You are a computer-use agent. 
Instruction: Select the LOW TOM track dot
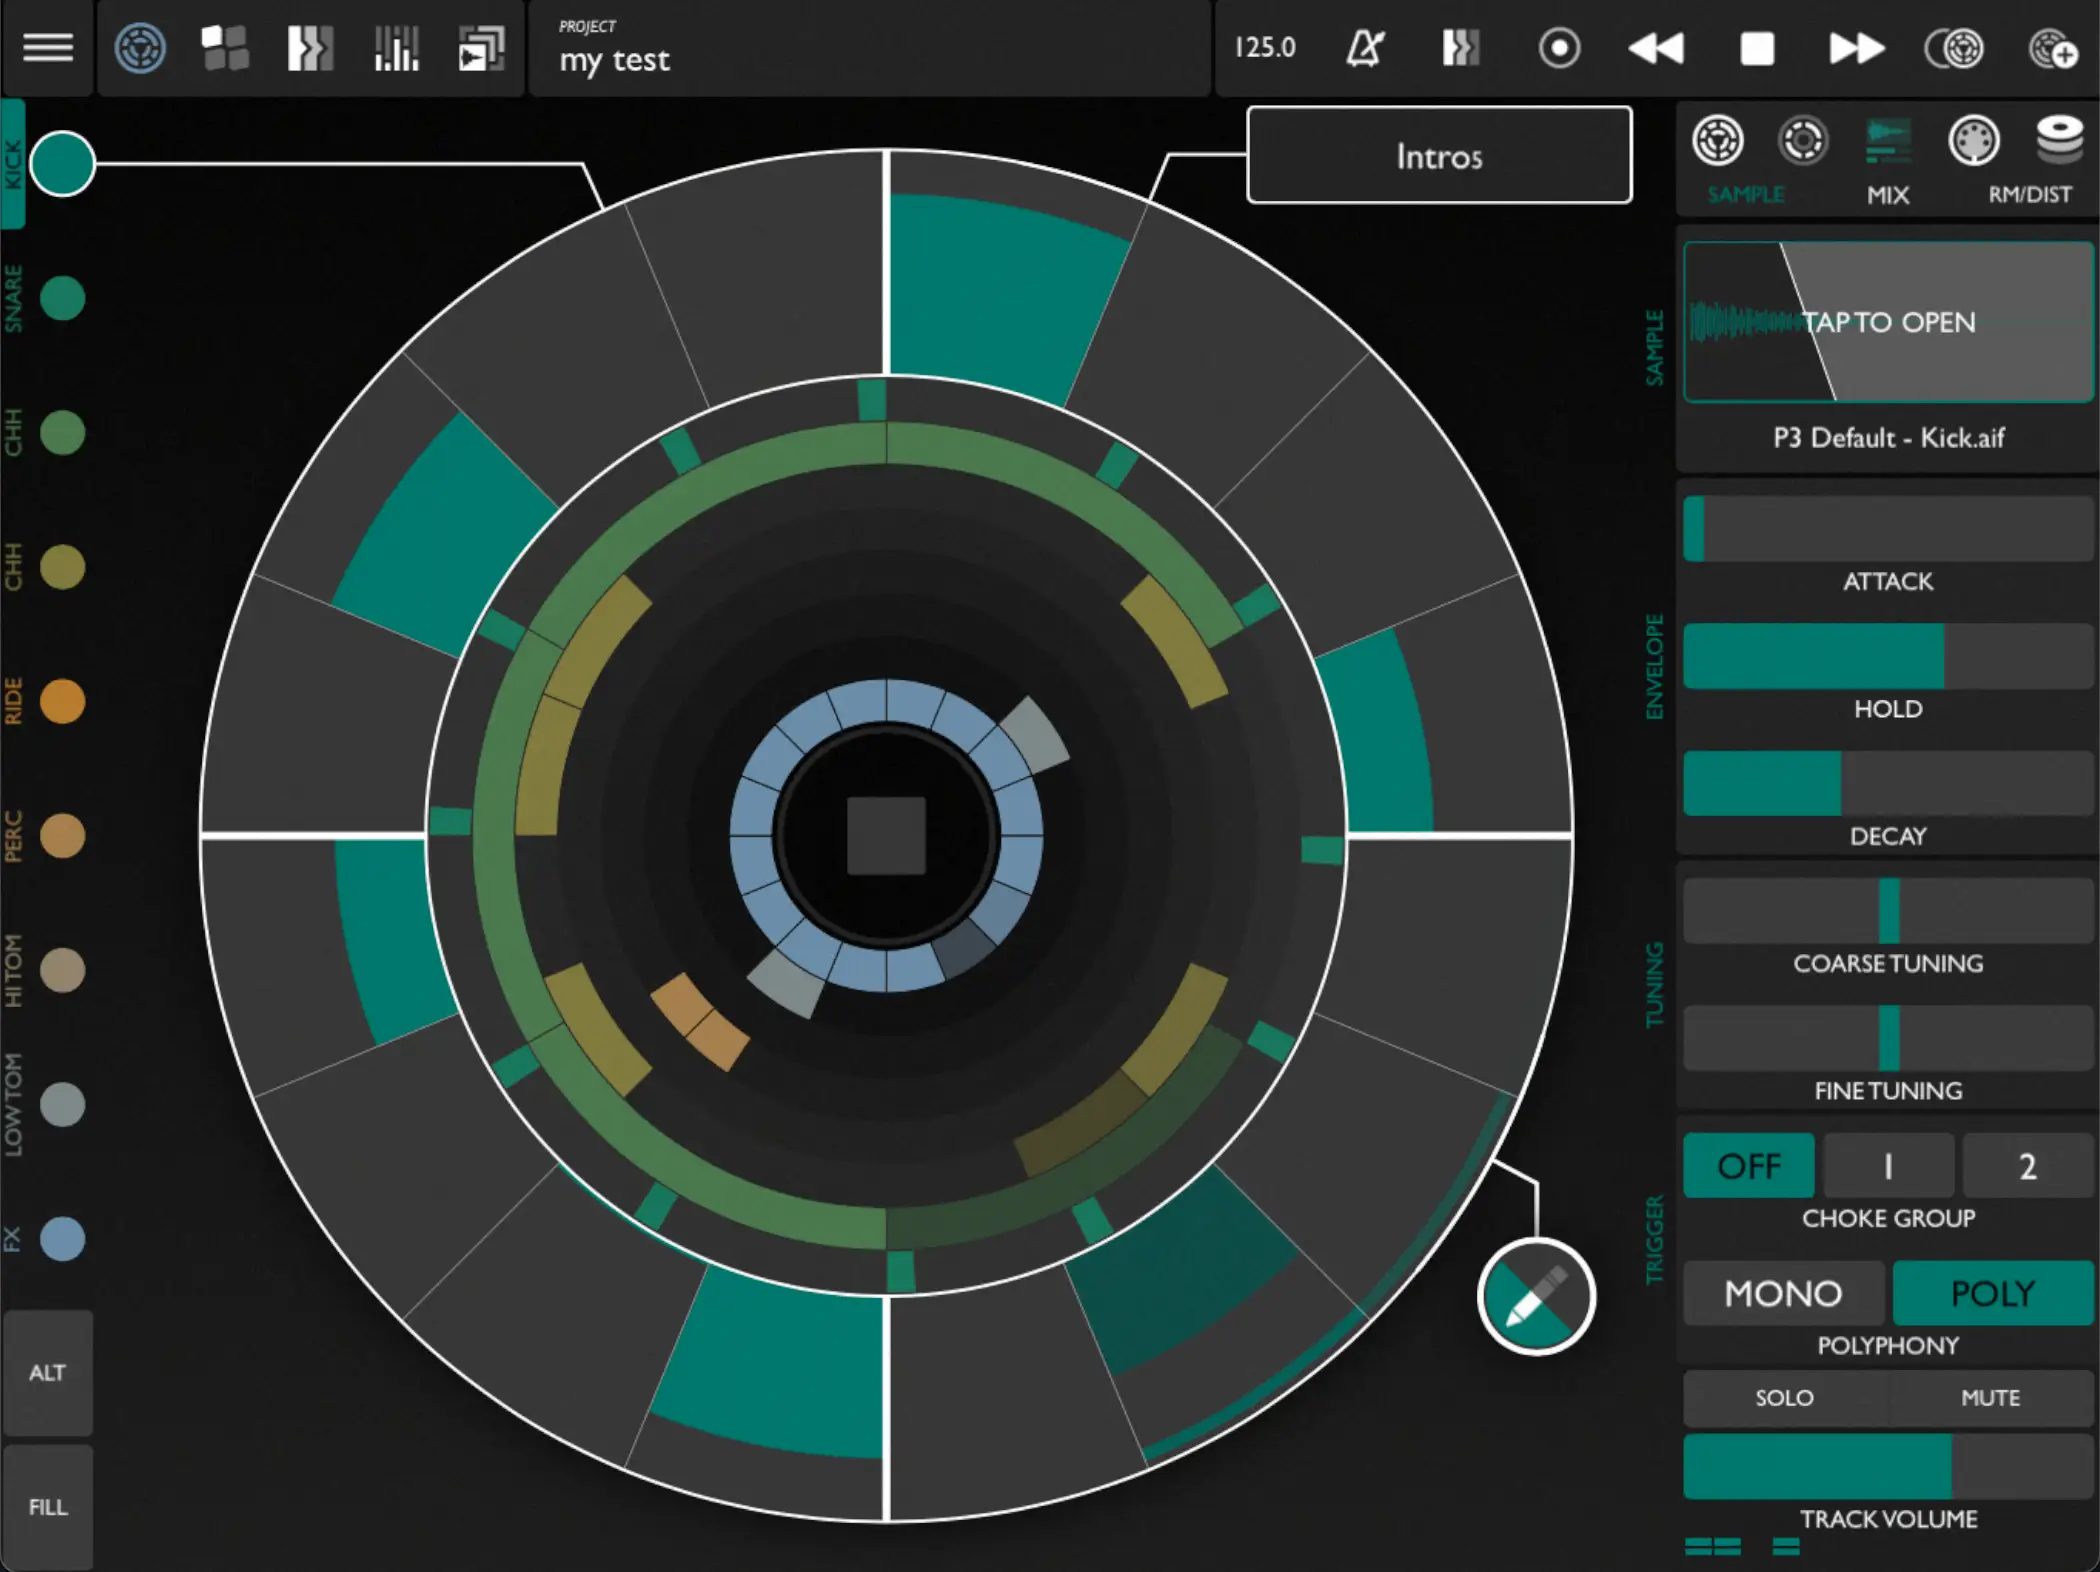(62, 1104)
